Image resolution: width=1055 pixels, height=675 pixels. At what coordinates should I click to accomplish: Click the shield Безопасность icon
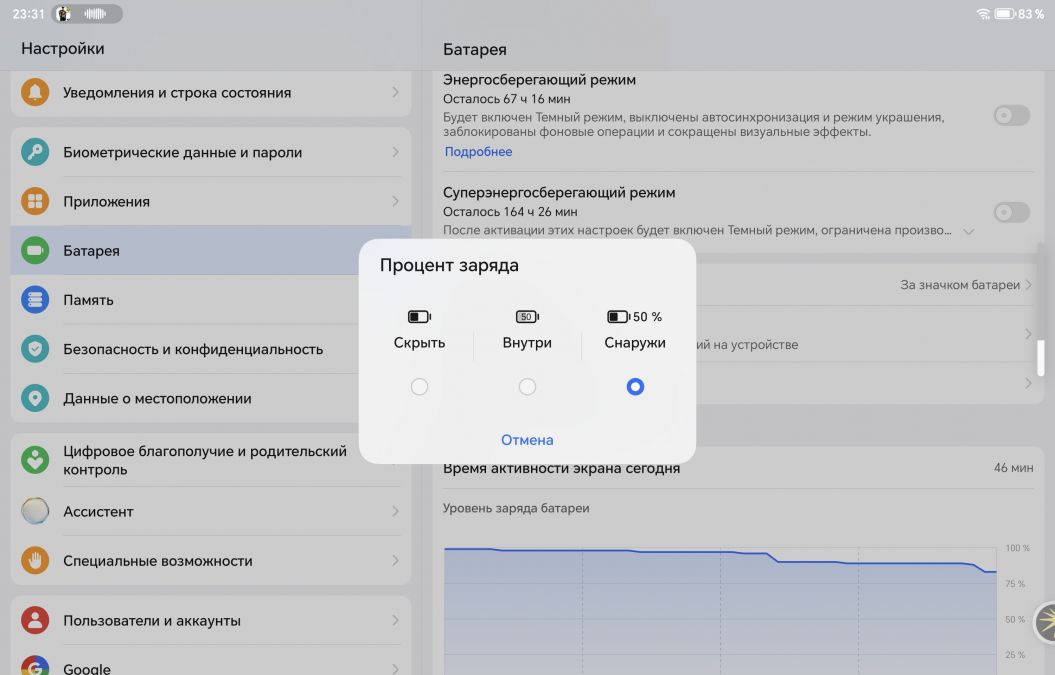click(35, 349)
